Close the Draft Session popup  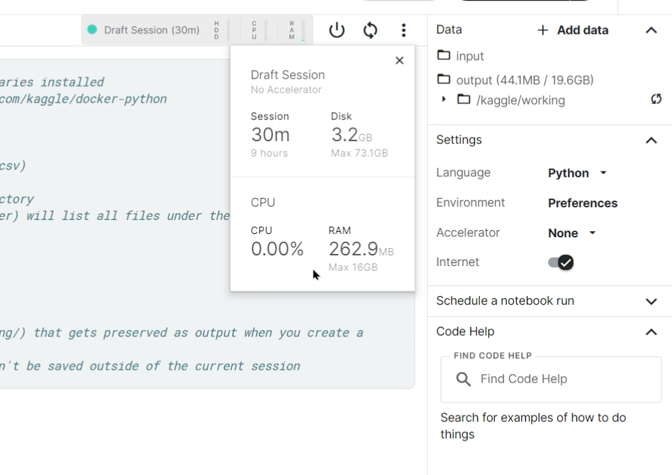(x=399, y=61)
